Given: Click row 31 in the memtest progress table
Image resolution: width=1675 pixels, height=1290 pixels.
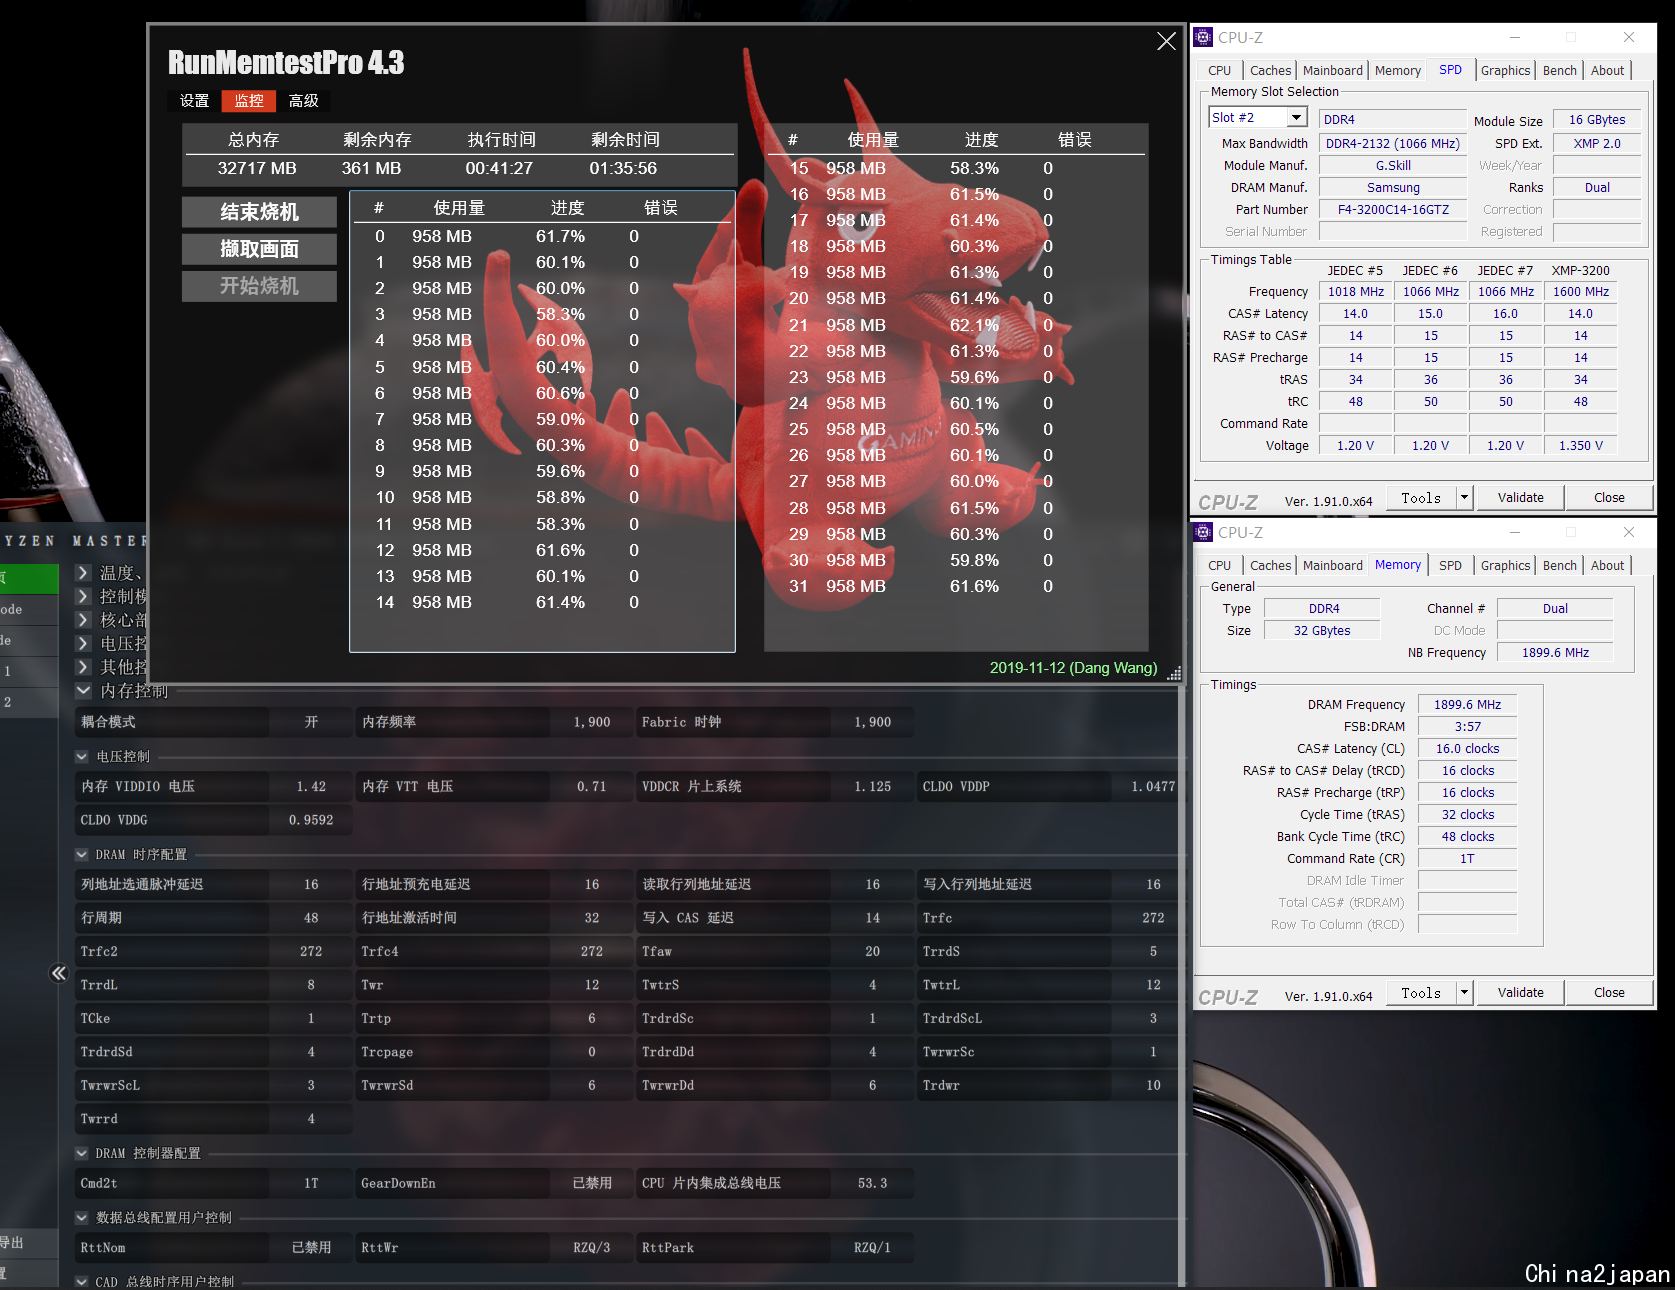Looking at the screenshot, I should click(x=955, y=586).
